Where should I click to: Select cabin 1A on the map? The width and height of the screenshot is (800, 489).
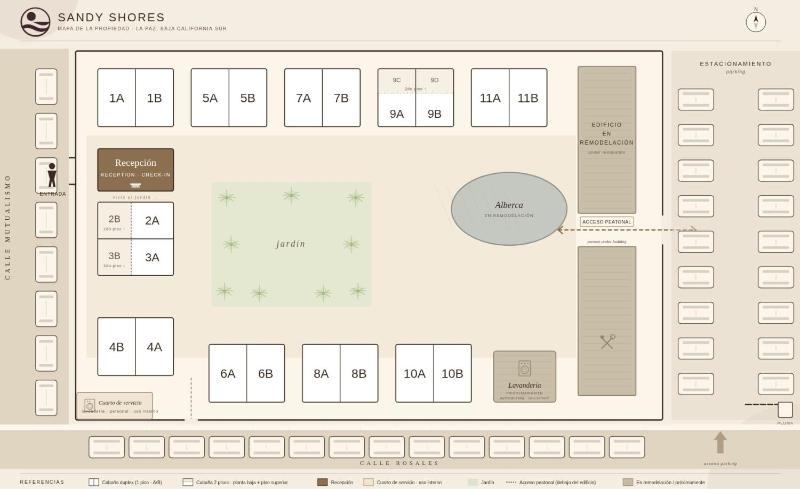(116, 97)
